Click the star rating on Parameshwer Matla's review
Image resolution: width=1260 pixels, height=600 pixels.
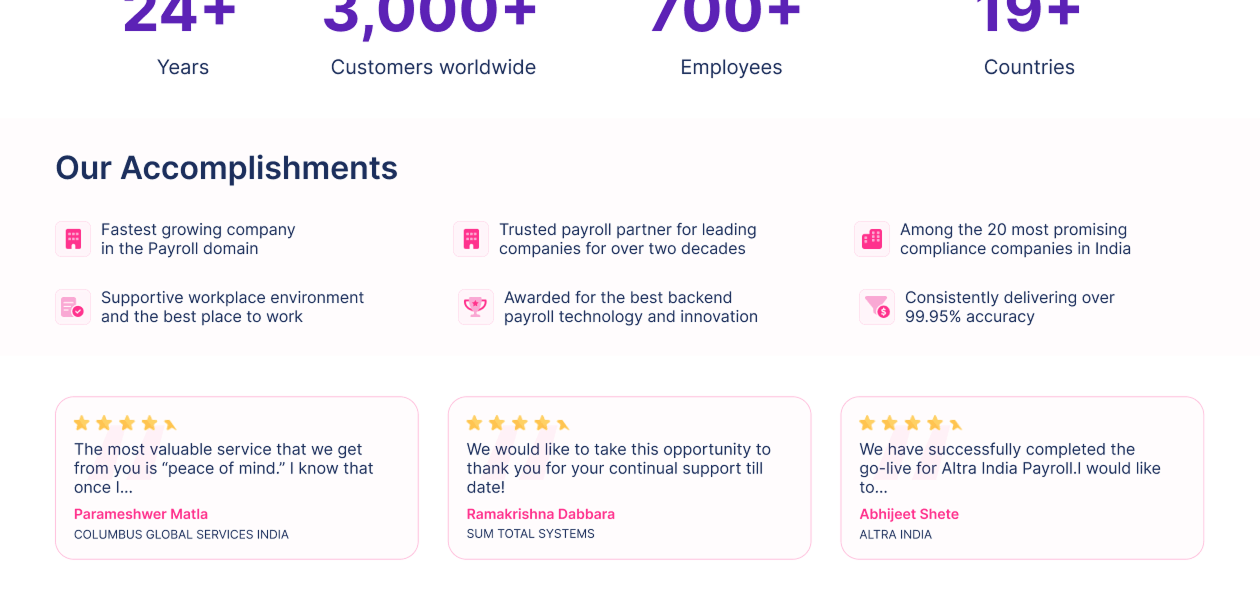(x=125, y=423)
